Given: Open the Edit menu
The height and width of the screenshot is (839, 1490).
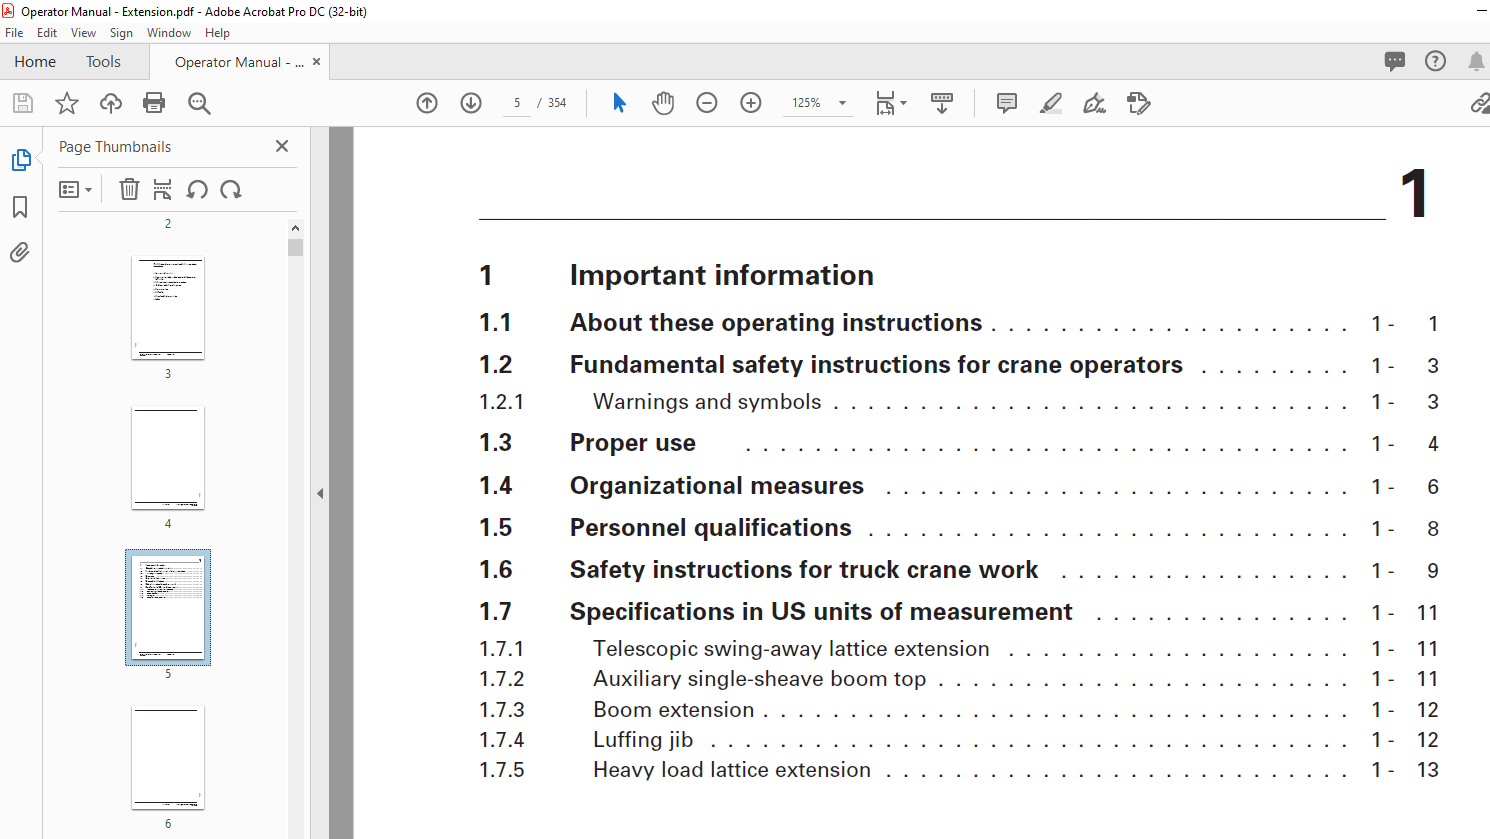Looking at the screenshot, I should (x=47, y=33).
